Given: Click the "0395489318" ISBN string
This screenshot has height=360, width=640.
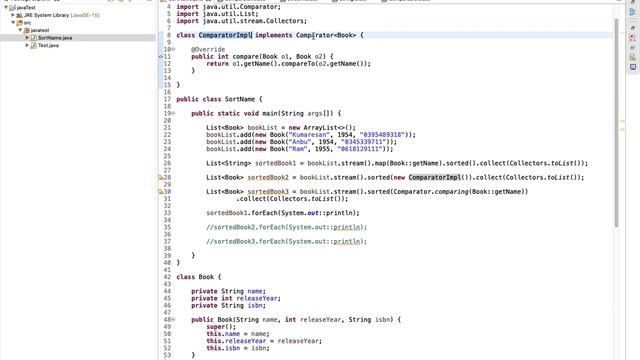Looking at the screenshot, I should [382, 135].
